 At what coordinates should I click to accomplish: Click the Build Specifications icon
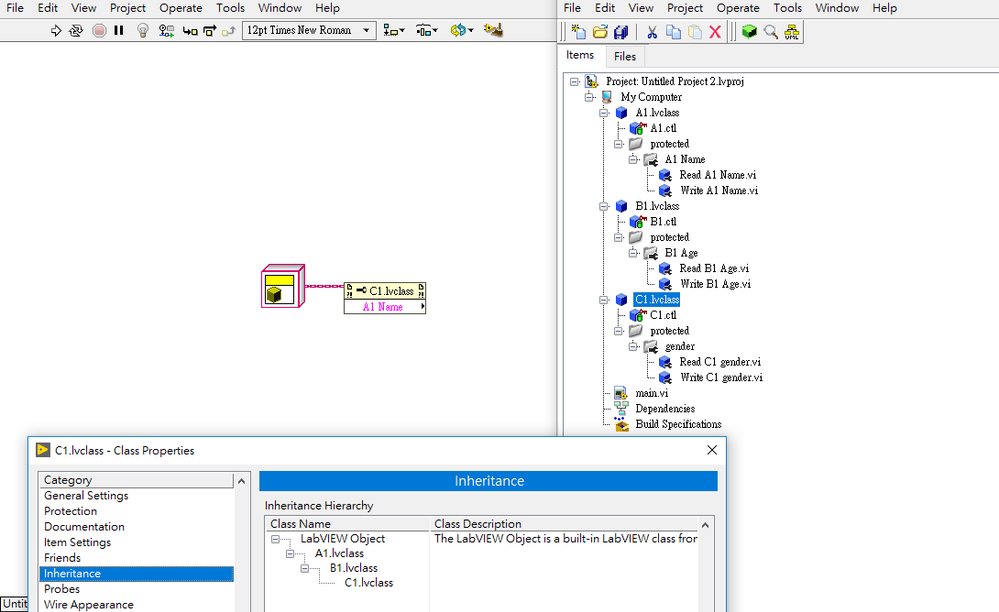coord(621,424)
